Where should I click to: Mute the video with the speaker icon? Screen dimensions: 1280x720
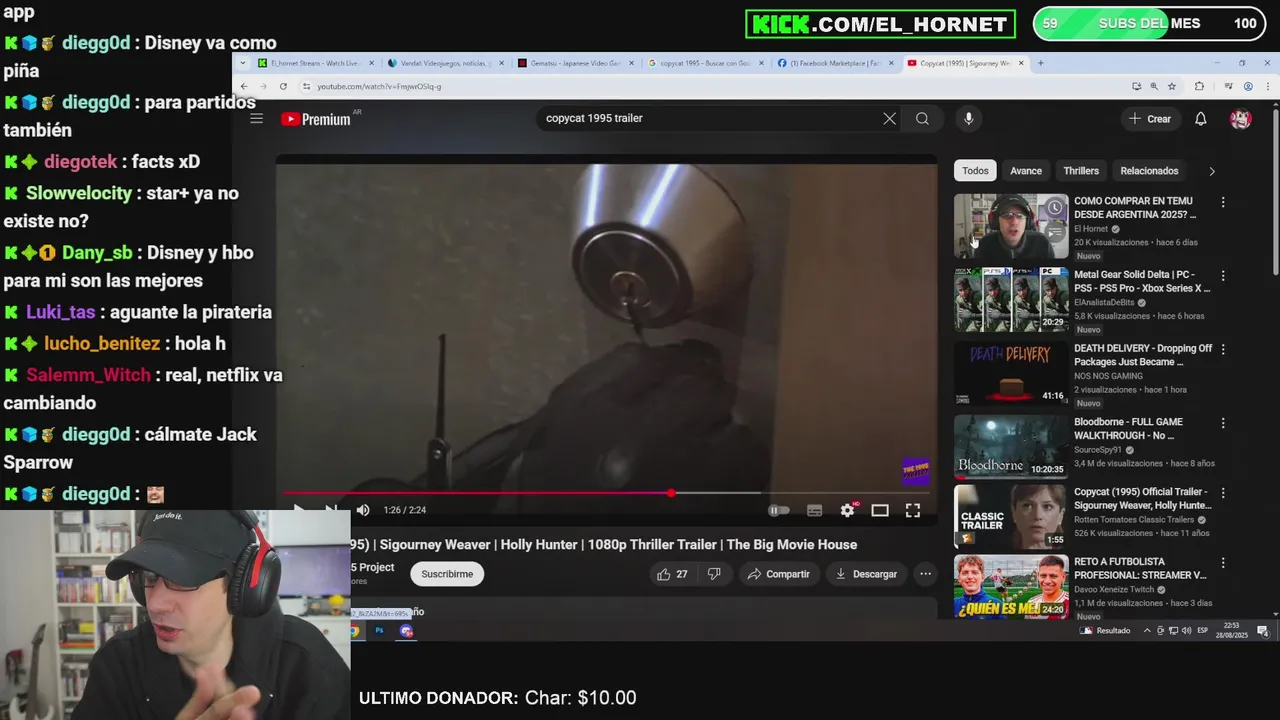[x=363, y=510]
